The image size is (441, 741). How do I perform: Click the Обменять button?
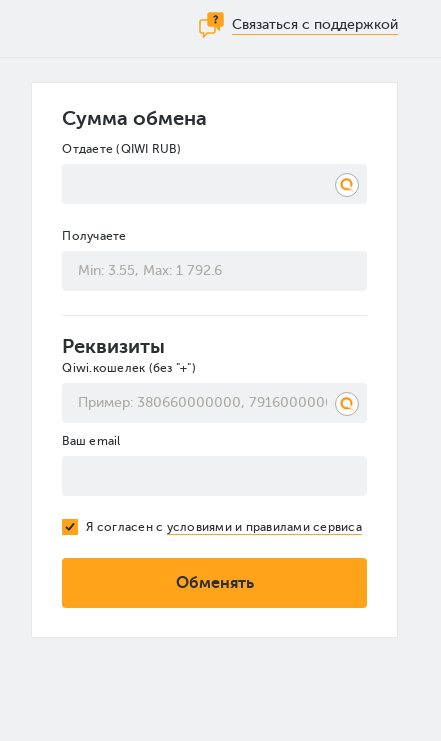coord(215,583)
